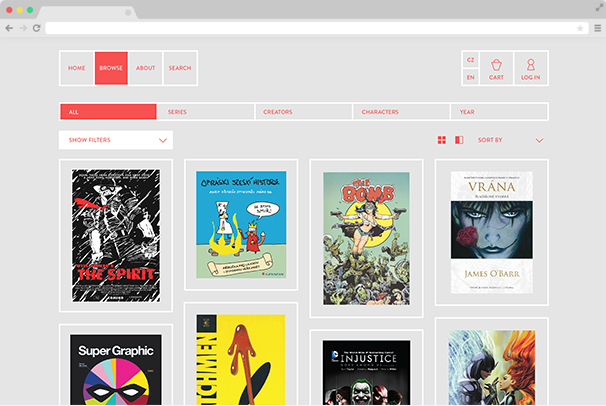
Task: Open the Year filter tab
Action: (x=498, y=112)
